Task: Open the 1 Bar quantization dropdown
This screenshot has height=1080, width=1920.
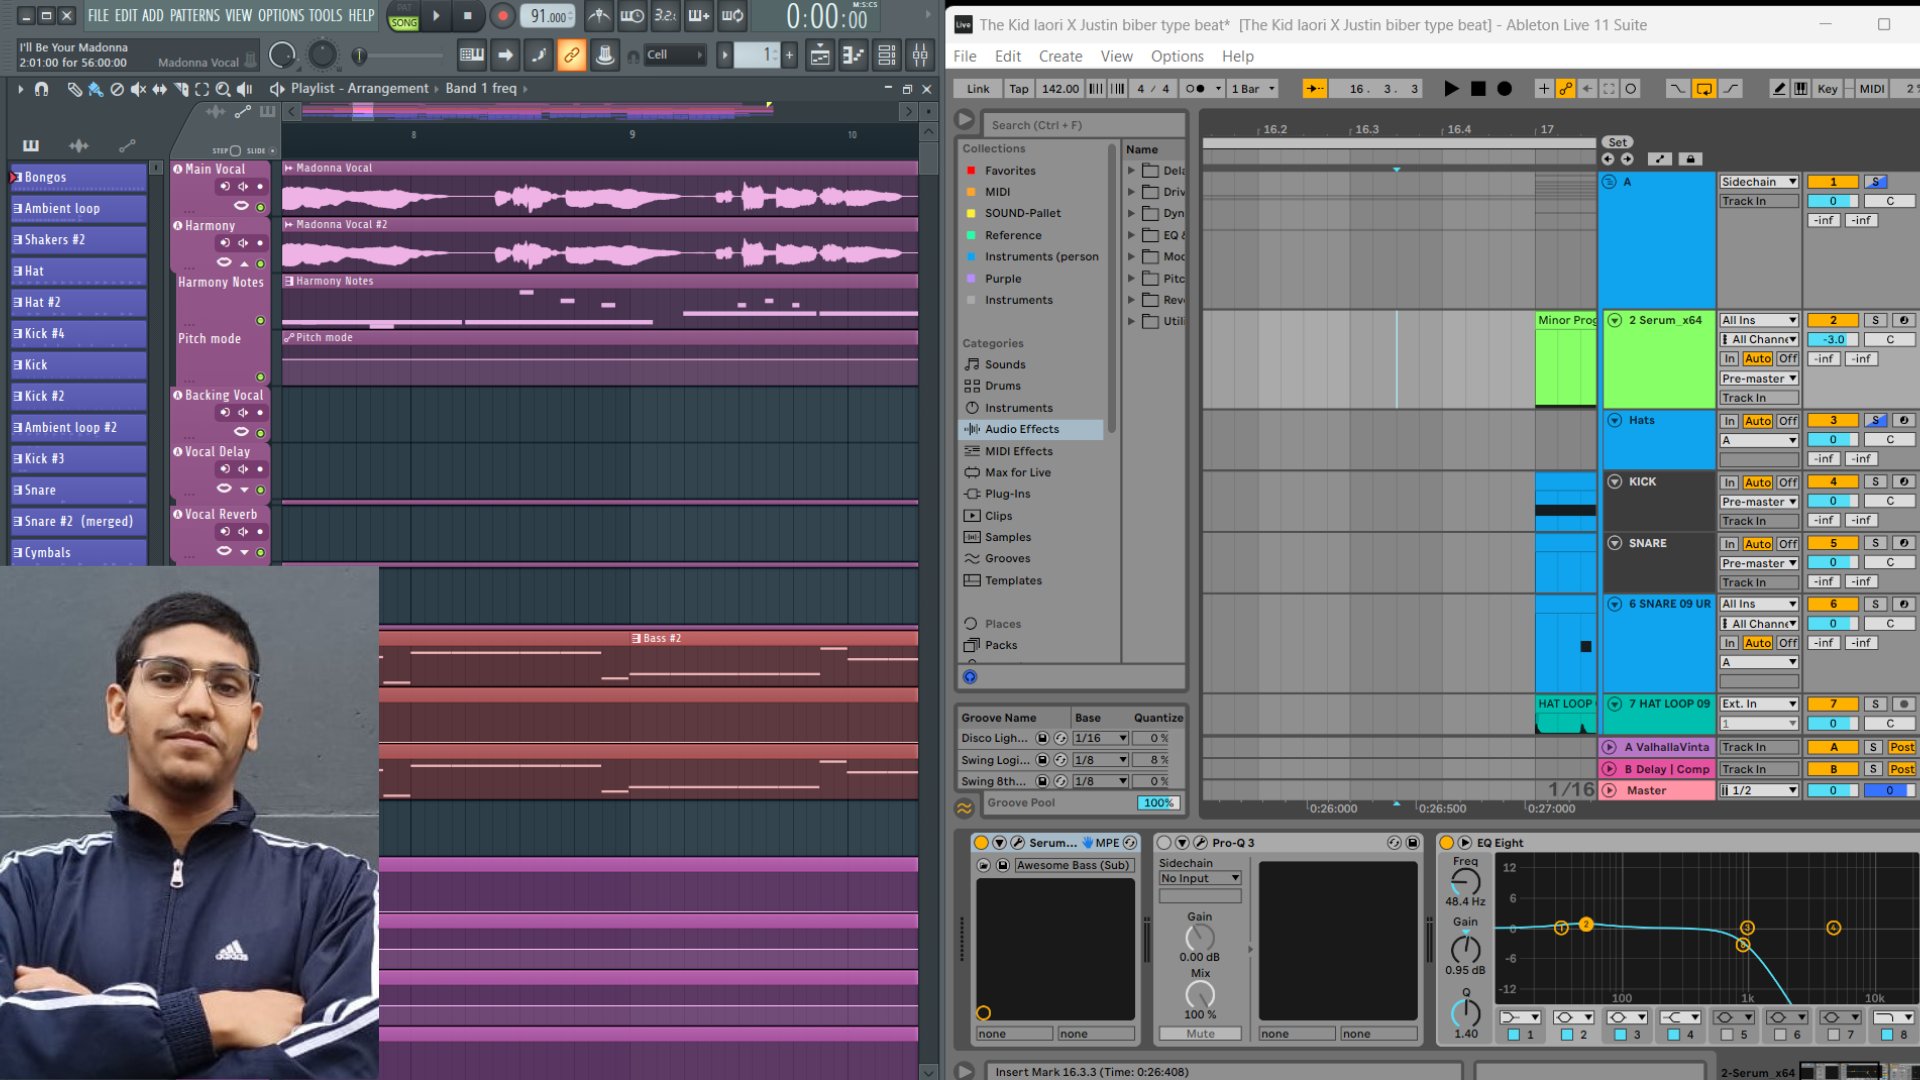Action: pyautogui.click(x=1254, y=89)
